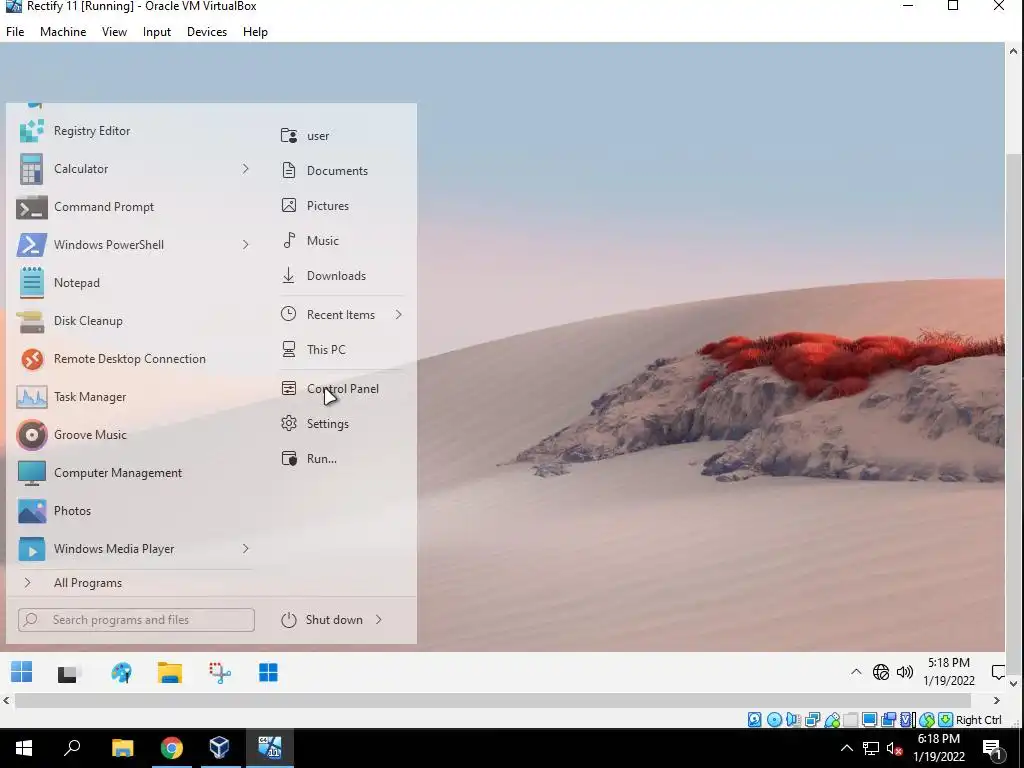Open VirtualBox File menu
The width and height of the screenshot is (1024, 768).
[15, 31]
